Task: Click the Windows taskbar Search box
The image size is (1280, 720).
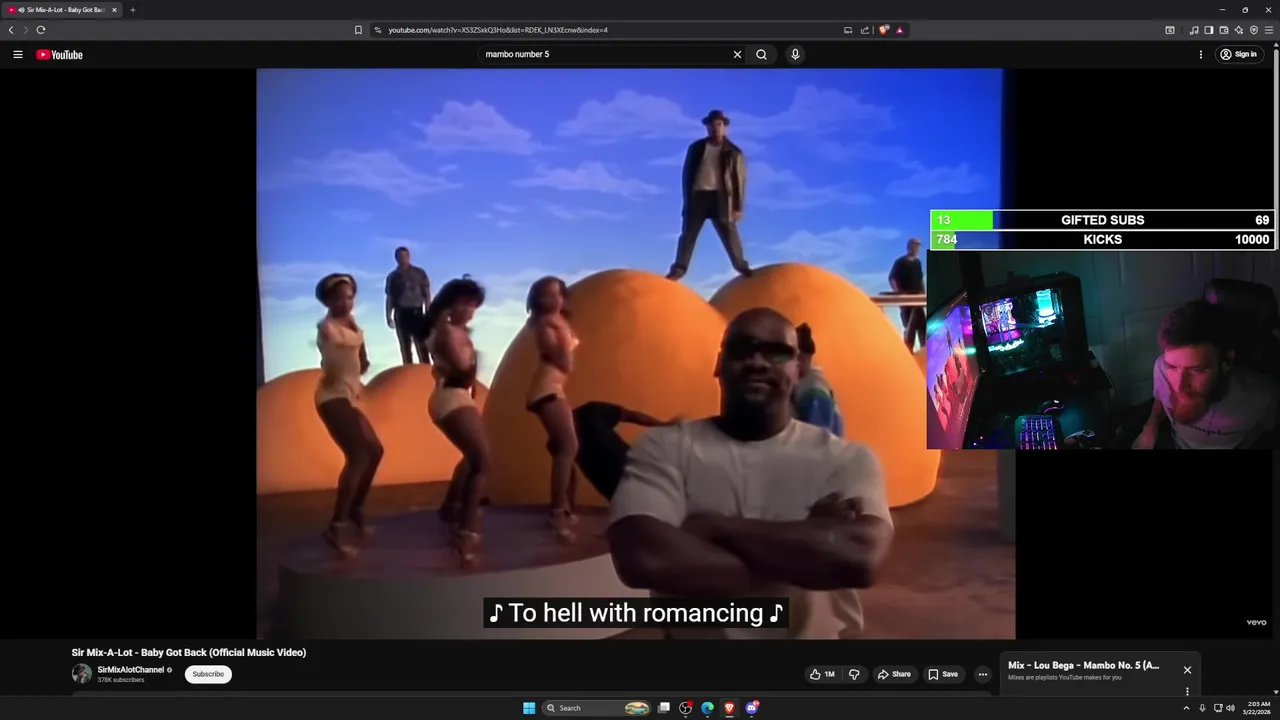Action: click(x=598, y=708)
